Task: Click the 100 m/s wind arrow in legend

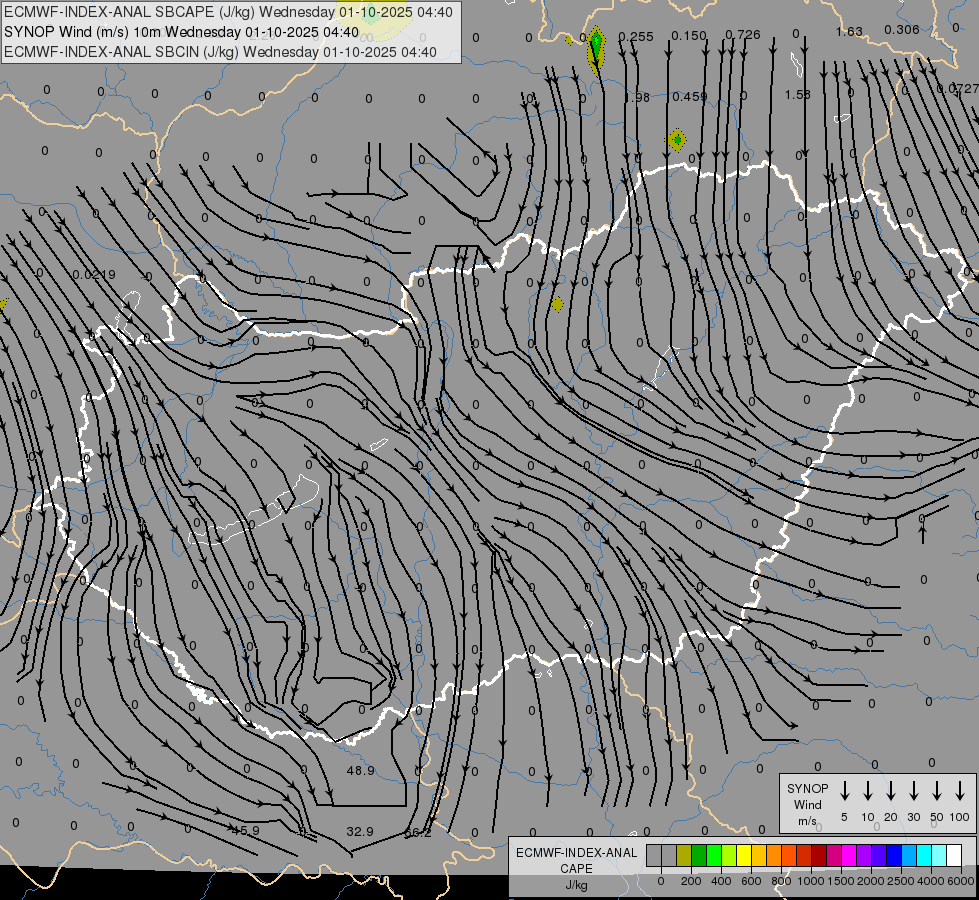Action: point(960,791)
